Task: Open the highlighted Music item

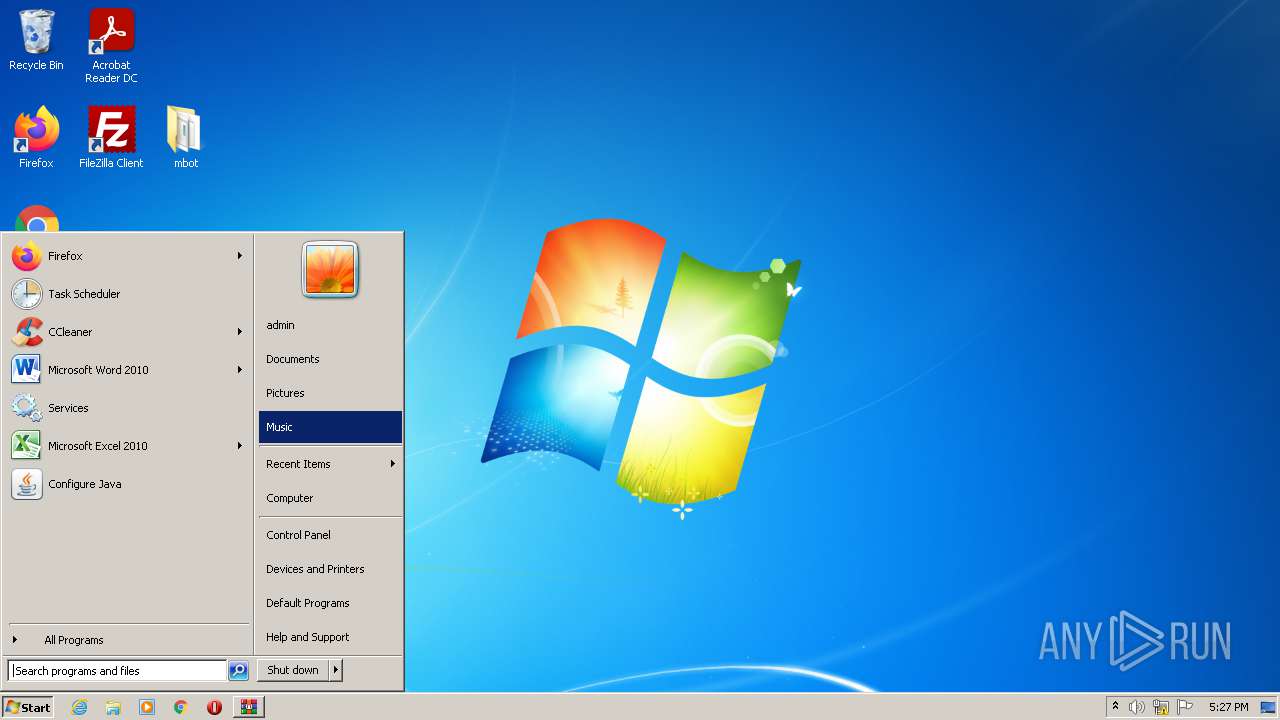Action: [330, 427]
